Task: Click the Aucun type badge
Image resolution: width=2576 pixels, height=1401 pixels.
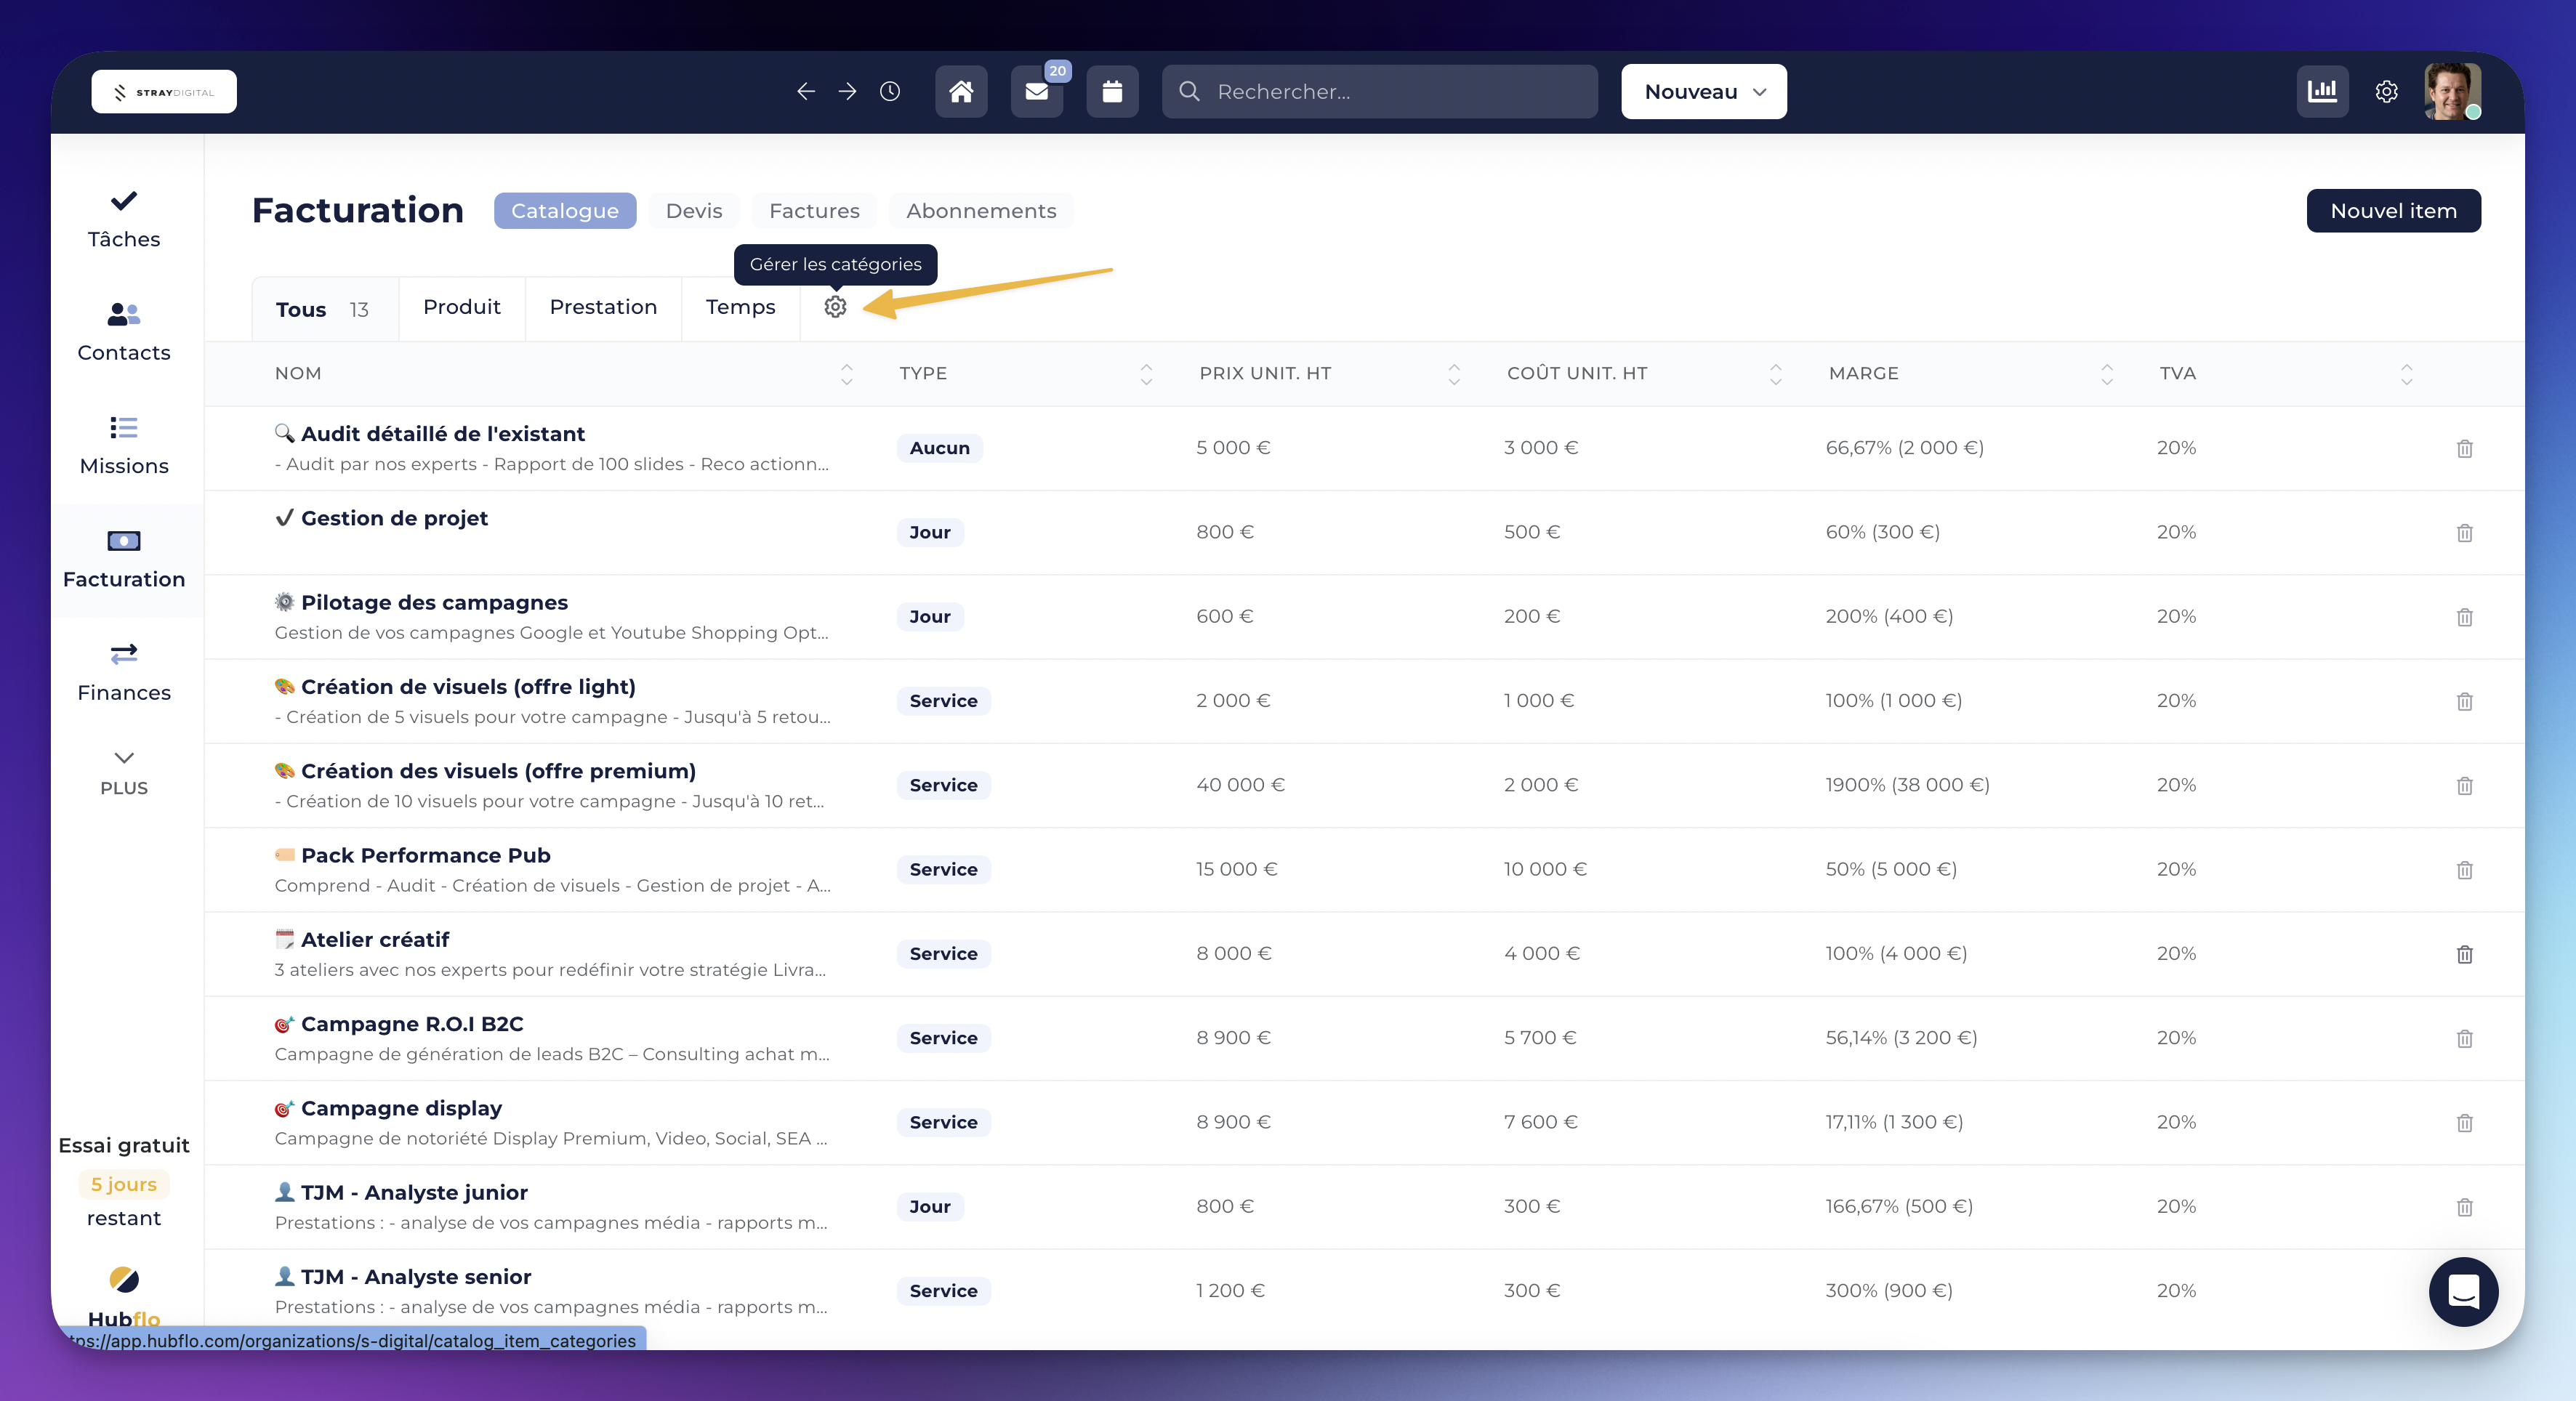Action: [940, 448]
